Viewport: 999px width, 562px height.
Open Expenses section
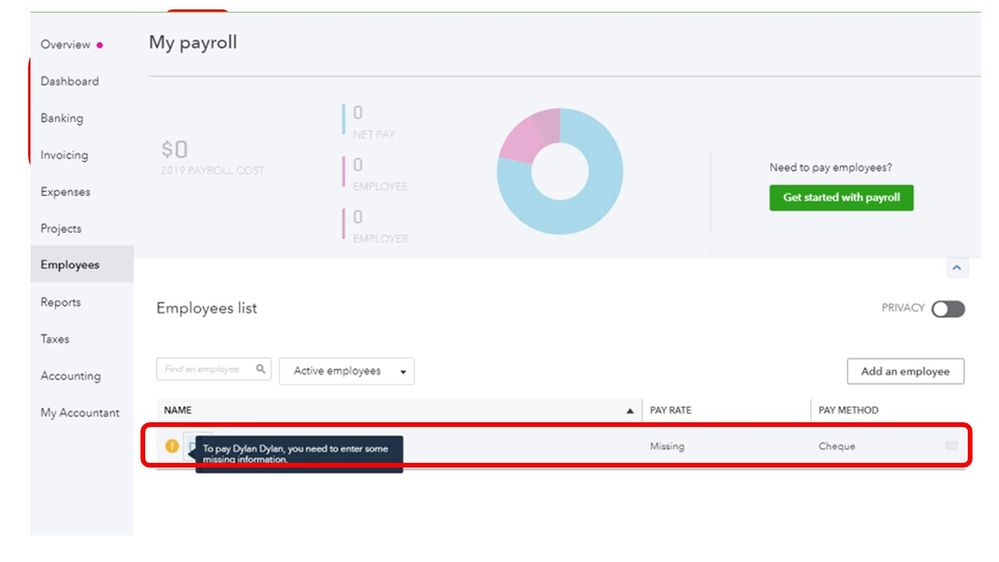(x=65, y=192)
